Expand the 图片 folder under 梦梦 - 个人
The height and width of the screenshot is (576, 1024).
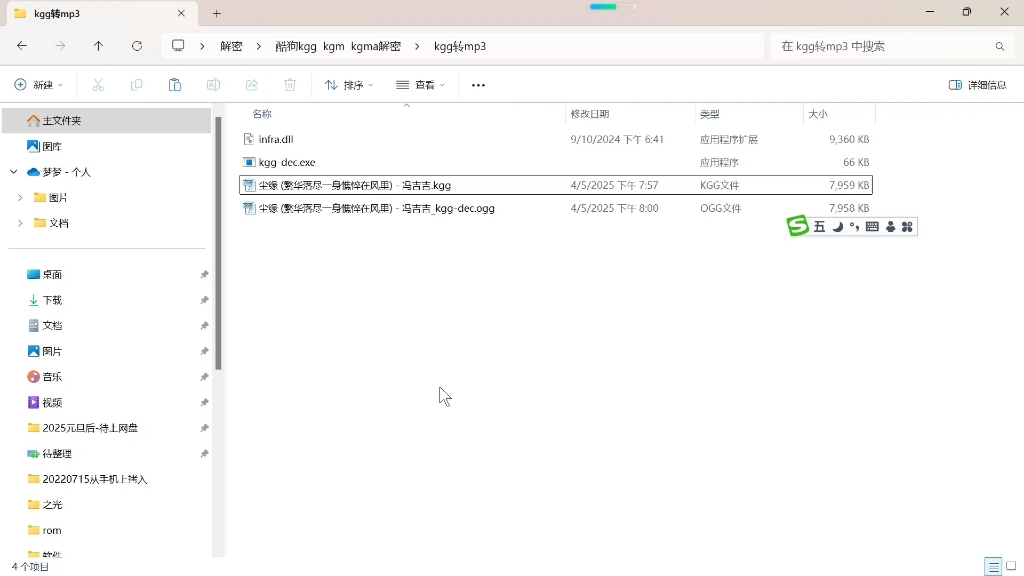(20, 197)
